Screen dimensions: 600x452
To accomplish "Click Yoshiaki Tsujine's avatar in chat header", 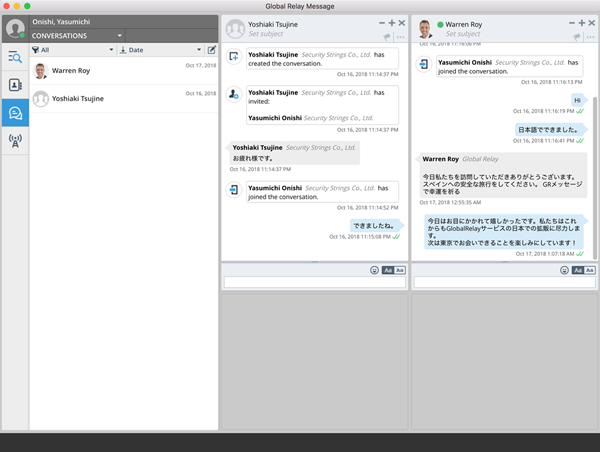I will [x=235, y=29].
